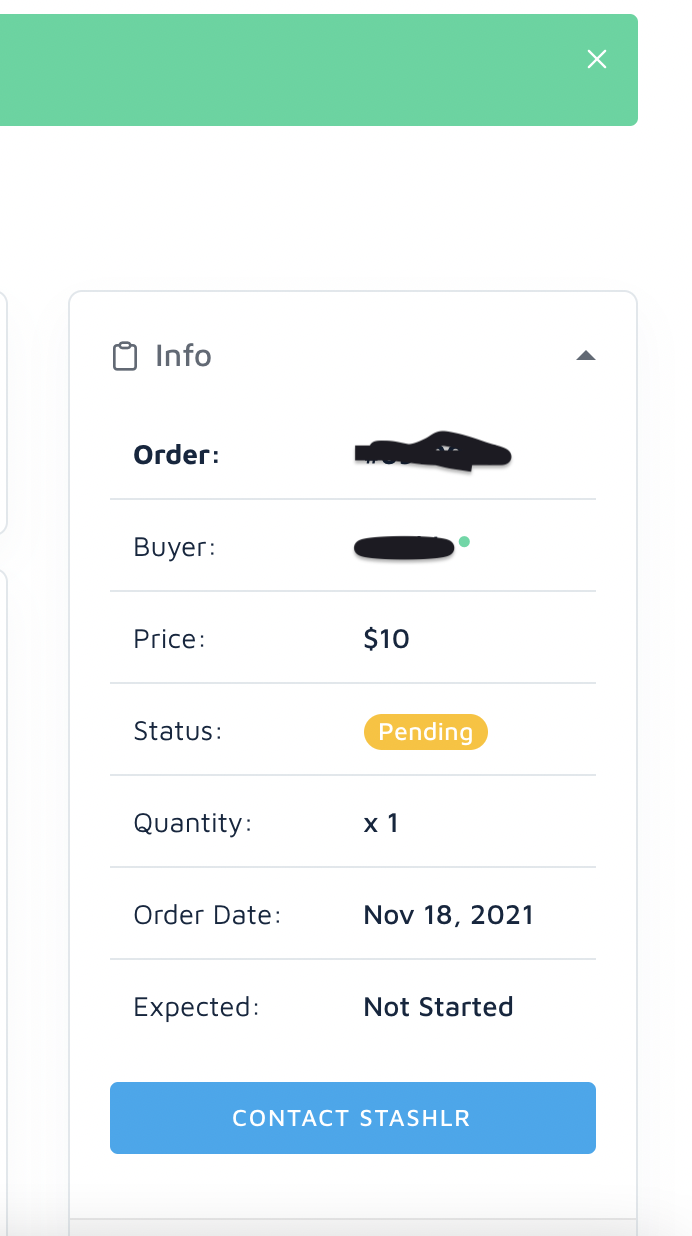Open the redacted buyer name link
The width and height of the screenshot is (692, 1236).
(405, 548)
